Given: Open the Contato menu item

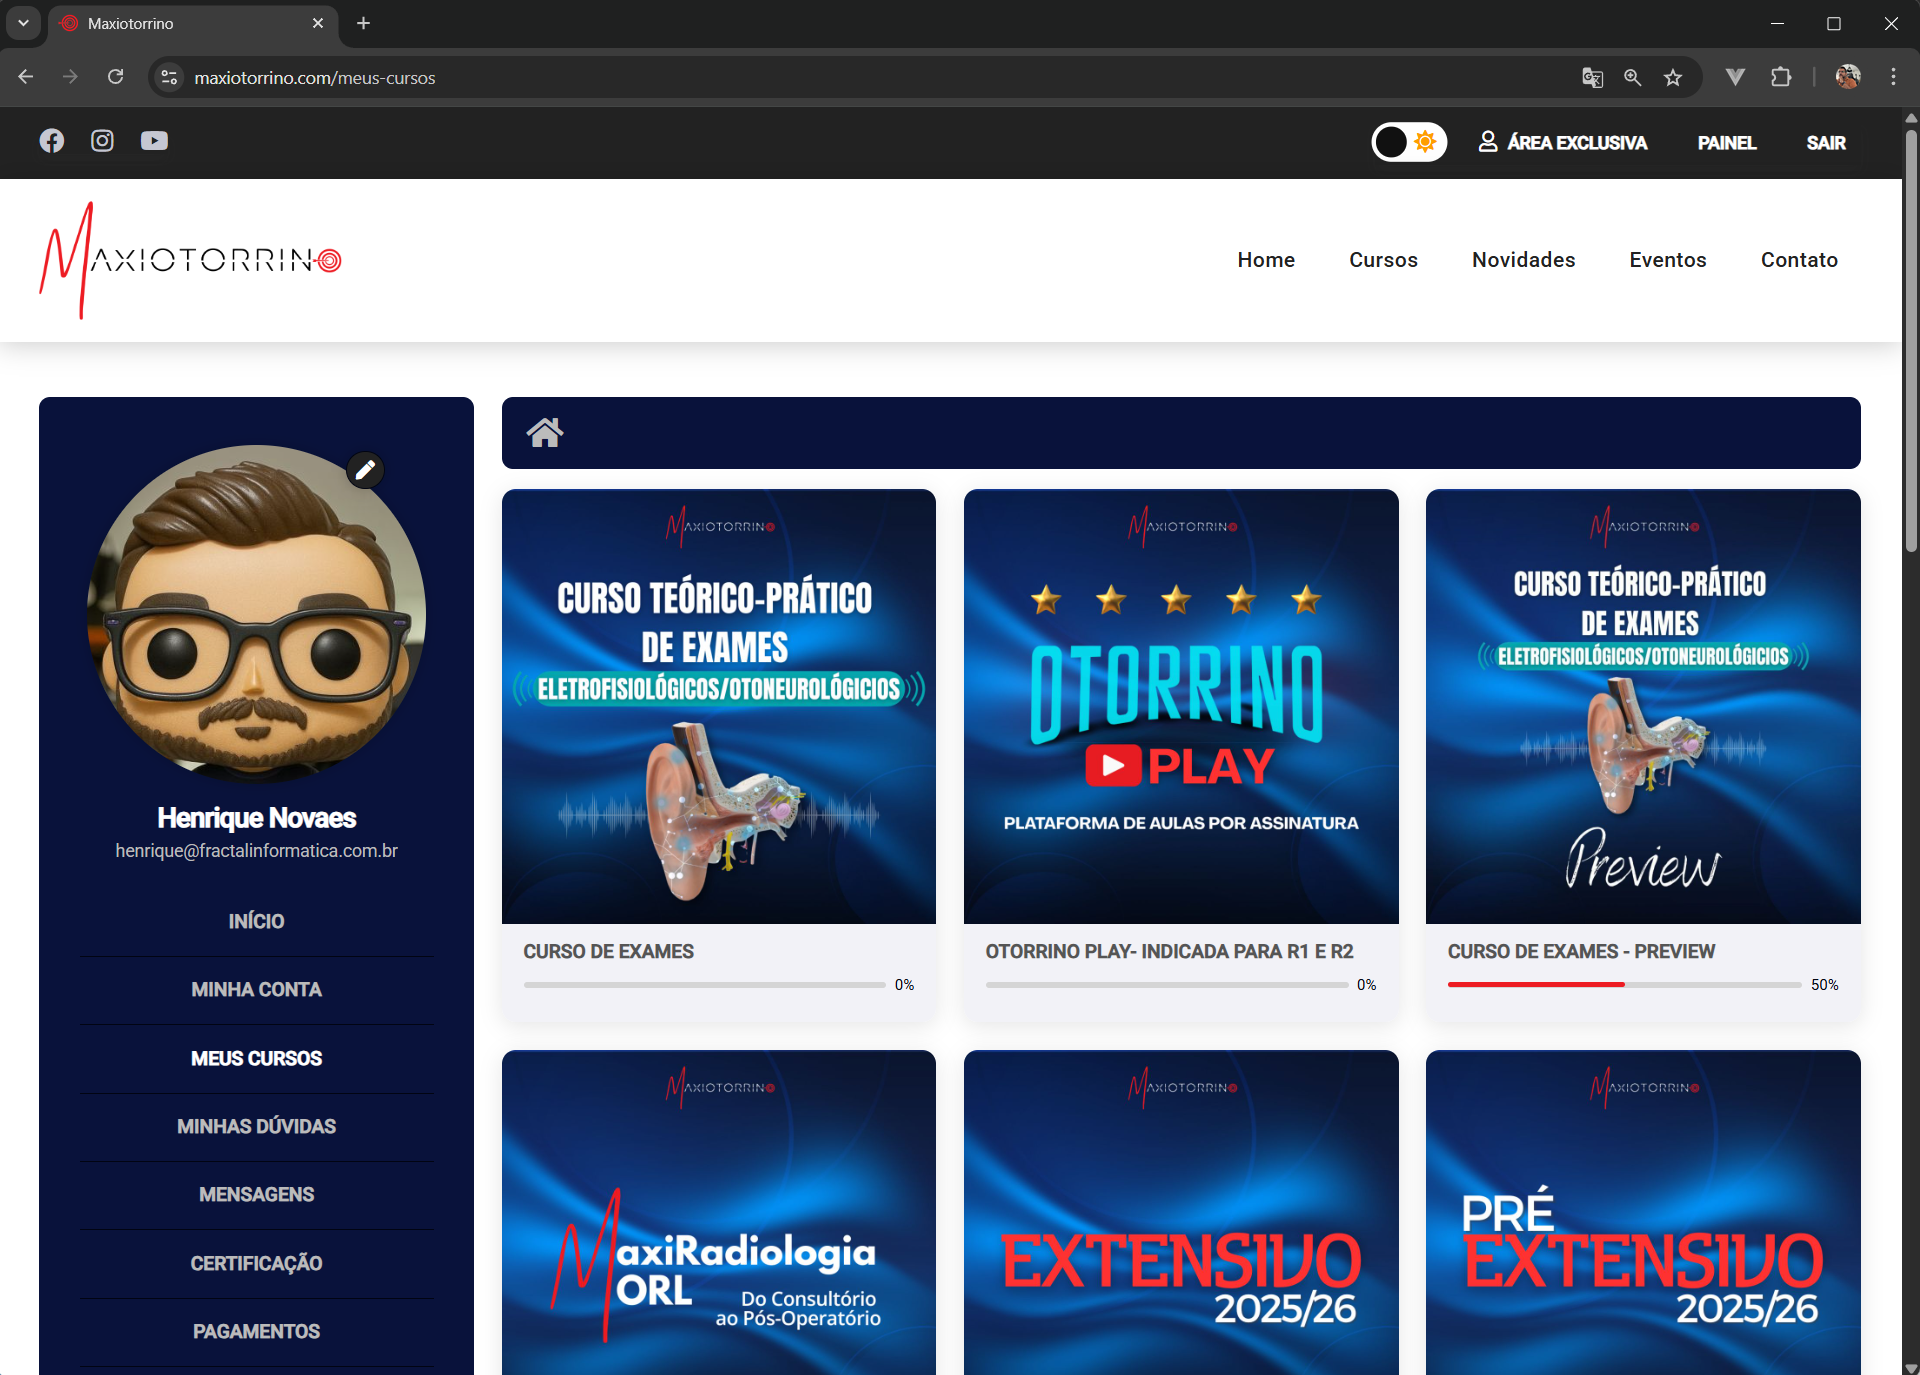Looking at the screenshot, I should click(1799, 260).
